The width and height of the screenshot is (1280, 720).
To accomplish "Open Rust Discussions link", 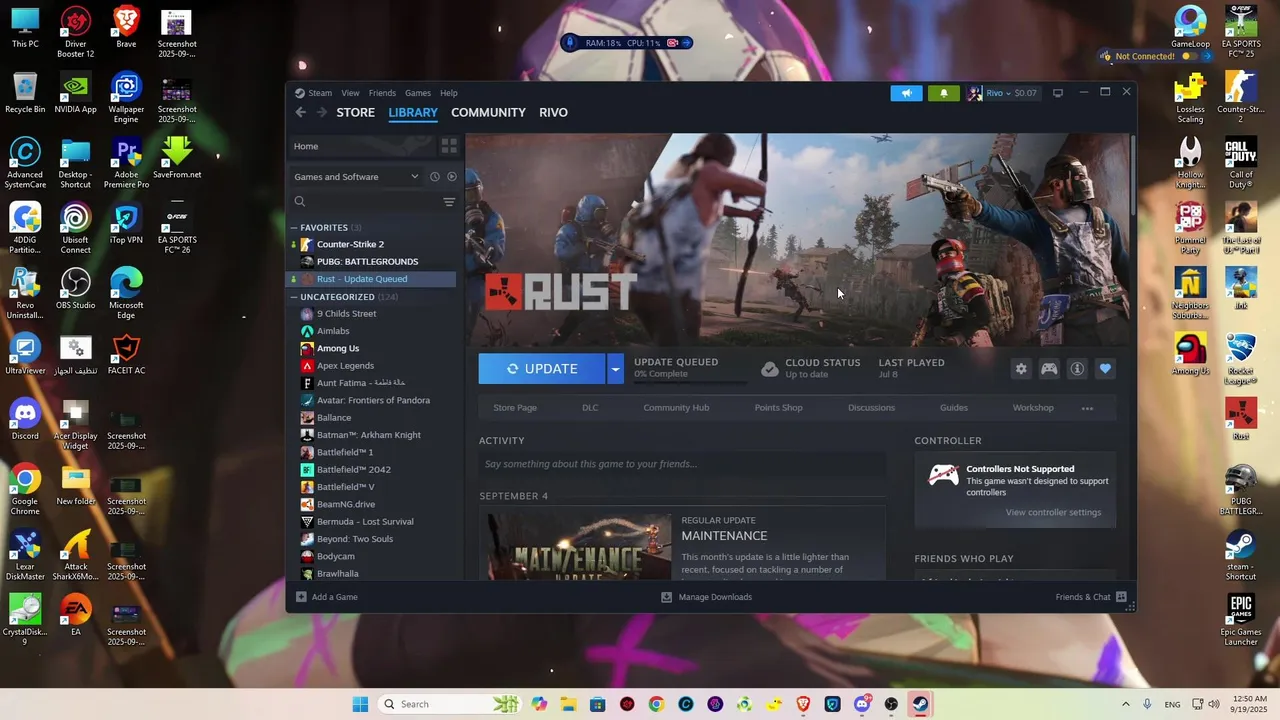I will click(x=871, y=408).
